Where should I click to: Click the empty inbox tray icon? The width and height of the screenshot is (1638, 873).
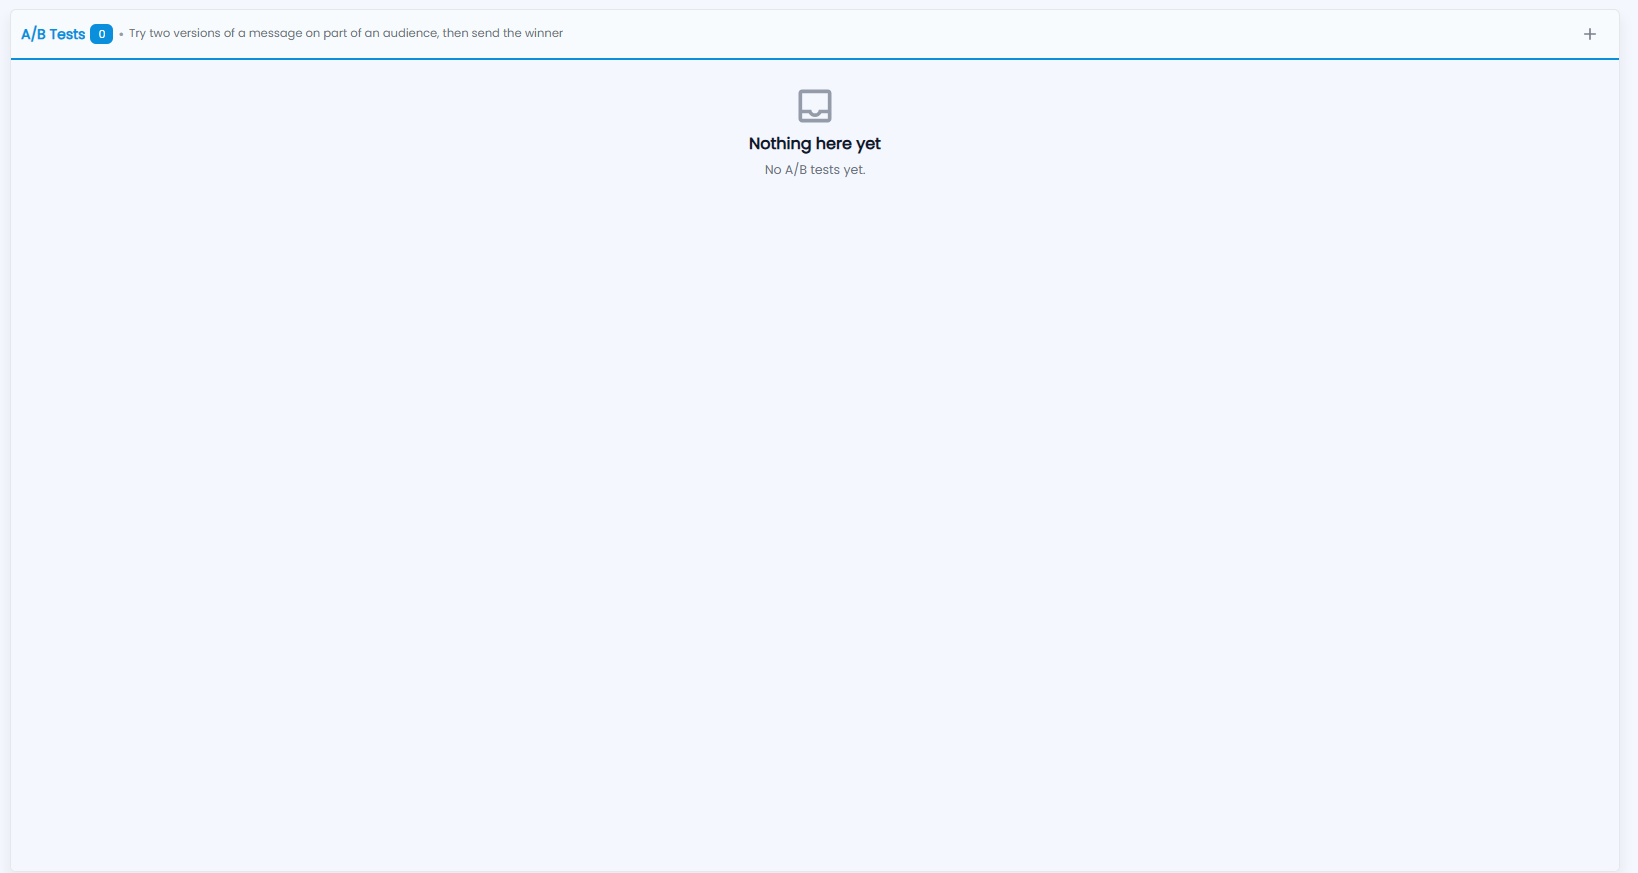pyautogui.click(x=815, y=105)
